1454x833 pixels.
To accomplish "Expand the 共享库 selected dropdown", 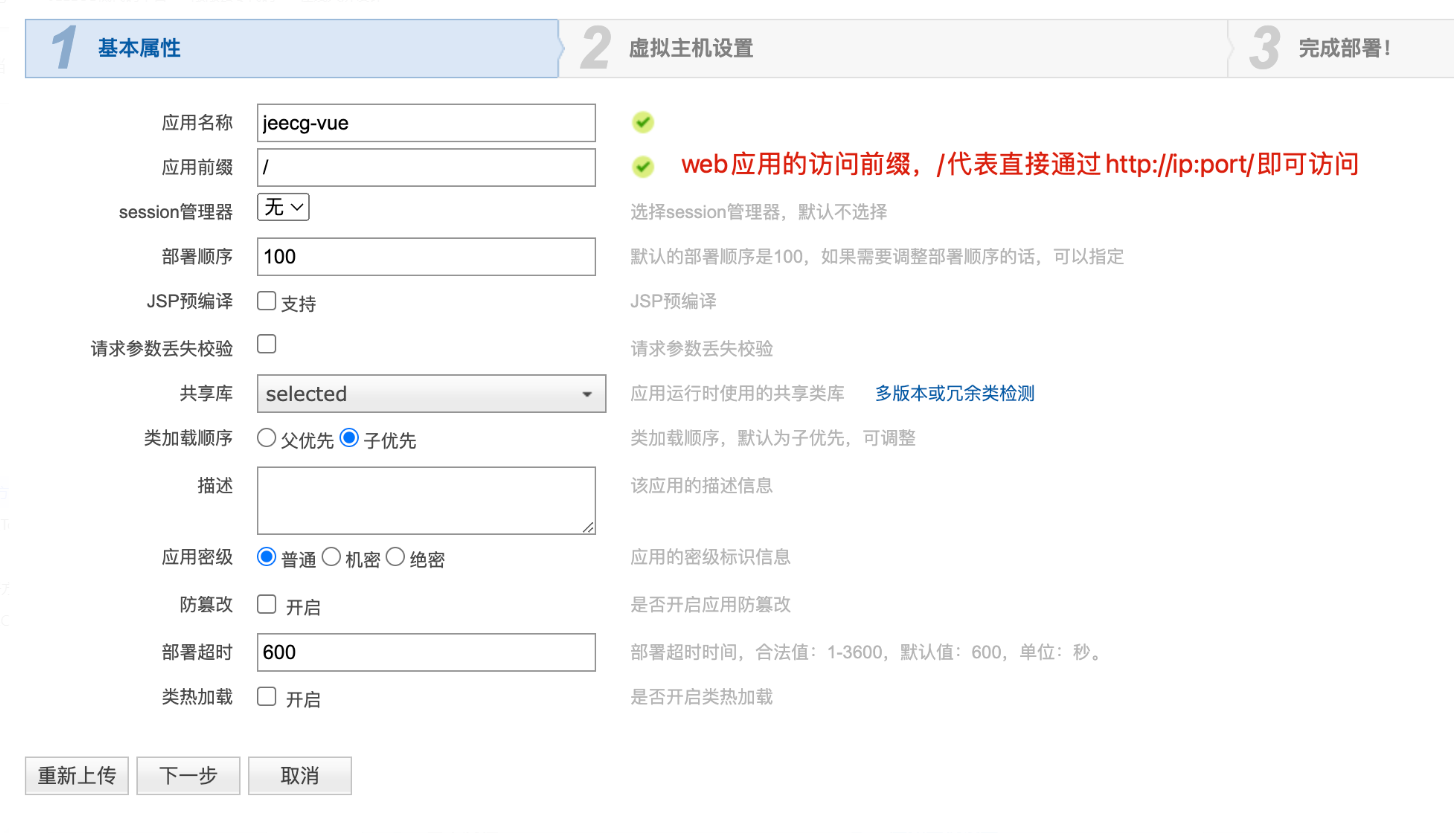I will click(x=431, y=394).
